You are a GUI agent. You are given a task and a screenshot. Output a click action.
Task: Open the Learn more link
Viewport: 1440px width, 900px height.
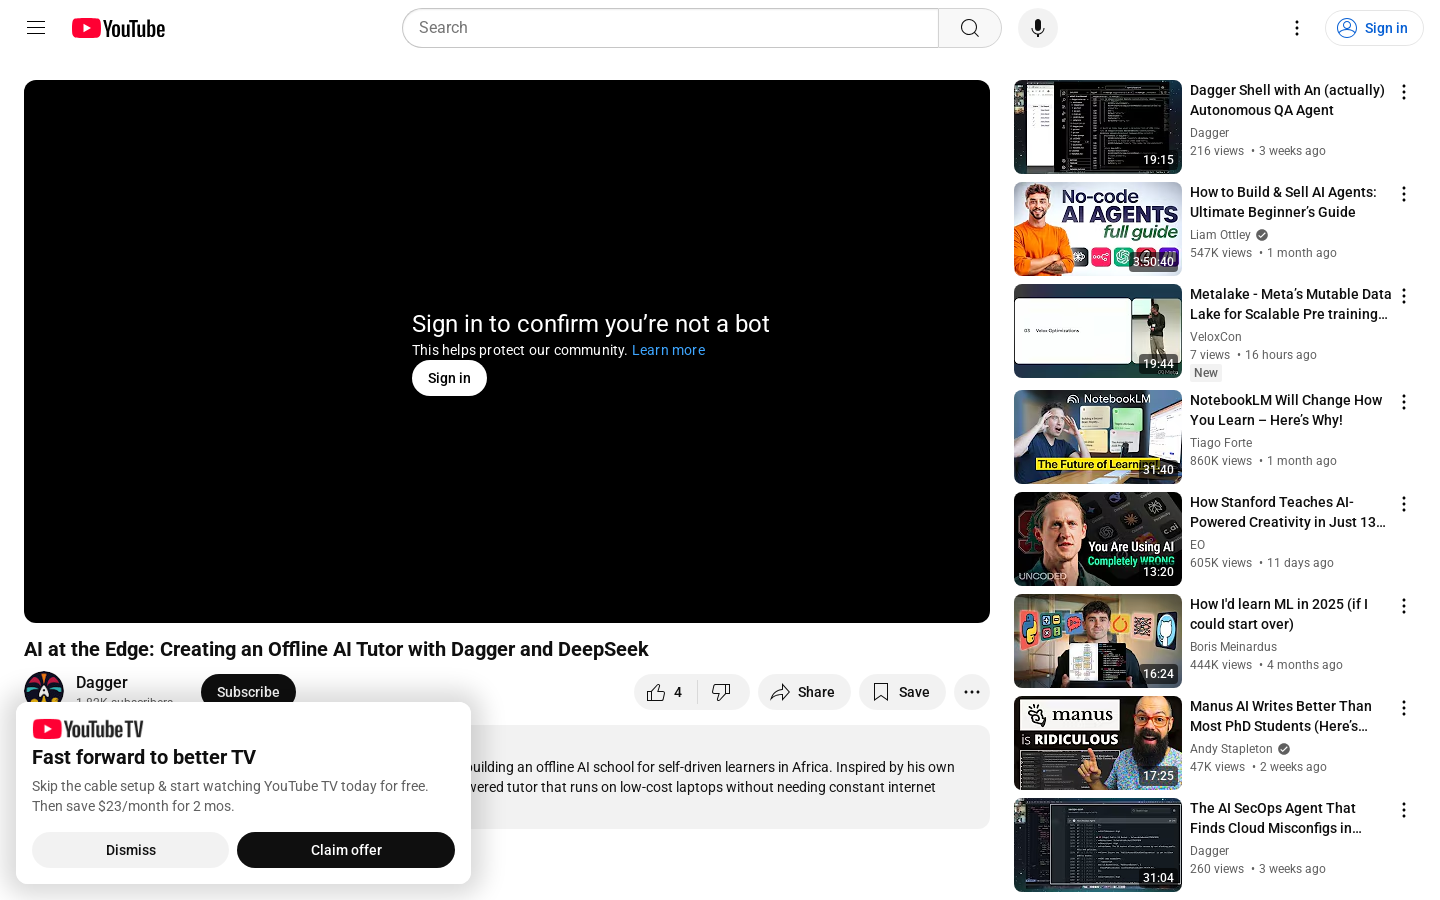668,350
